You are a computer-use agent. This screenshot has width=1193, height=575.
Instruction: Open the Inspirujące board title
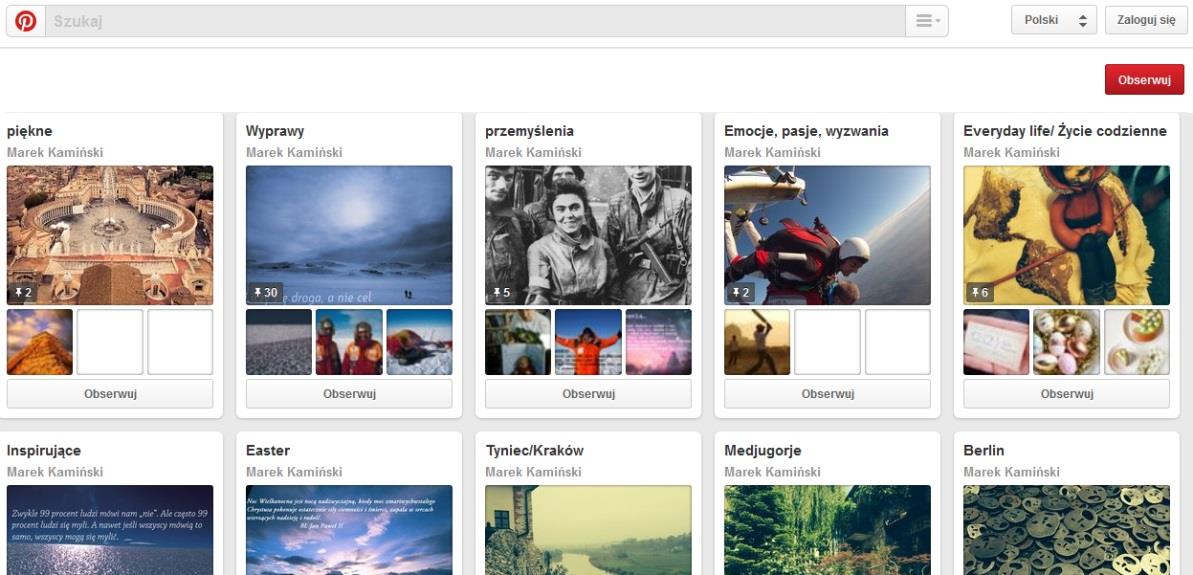point(44,450)
